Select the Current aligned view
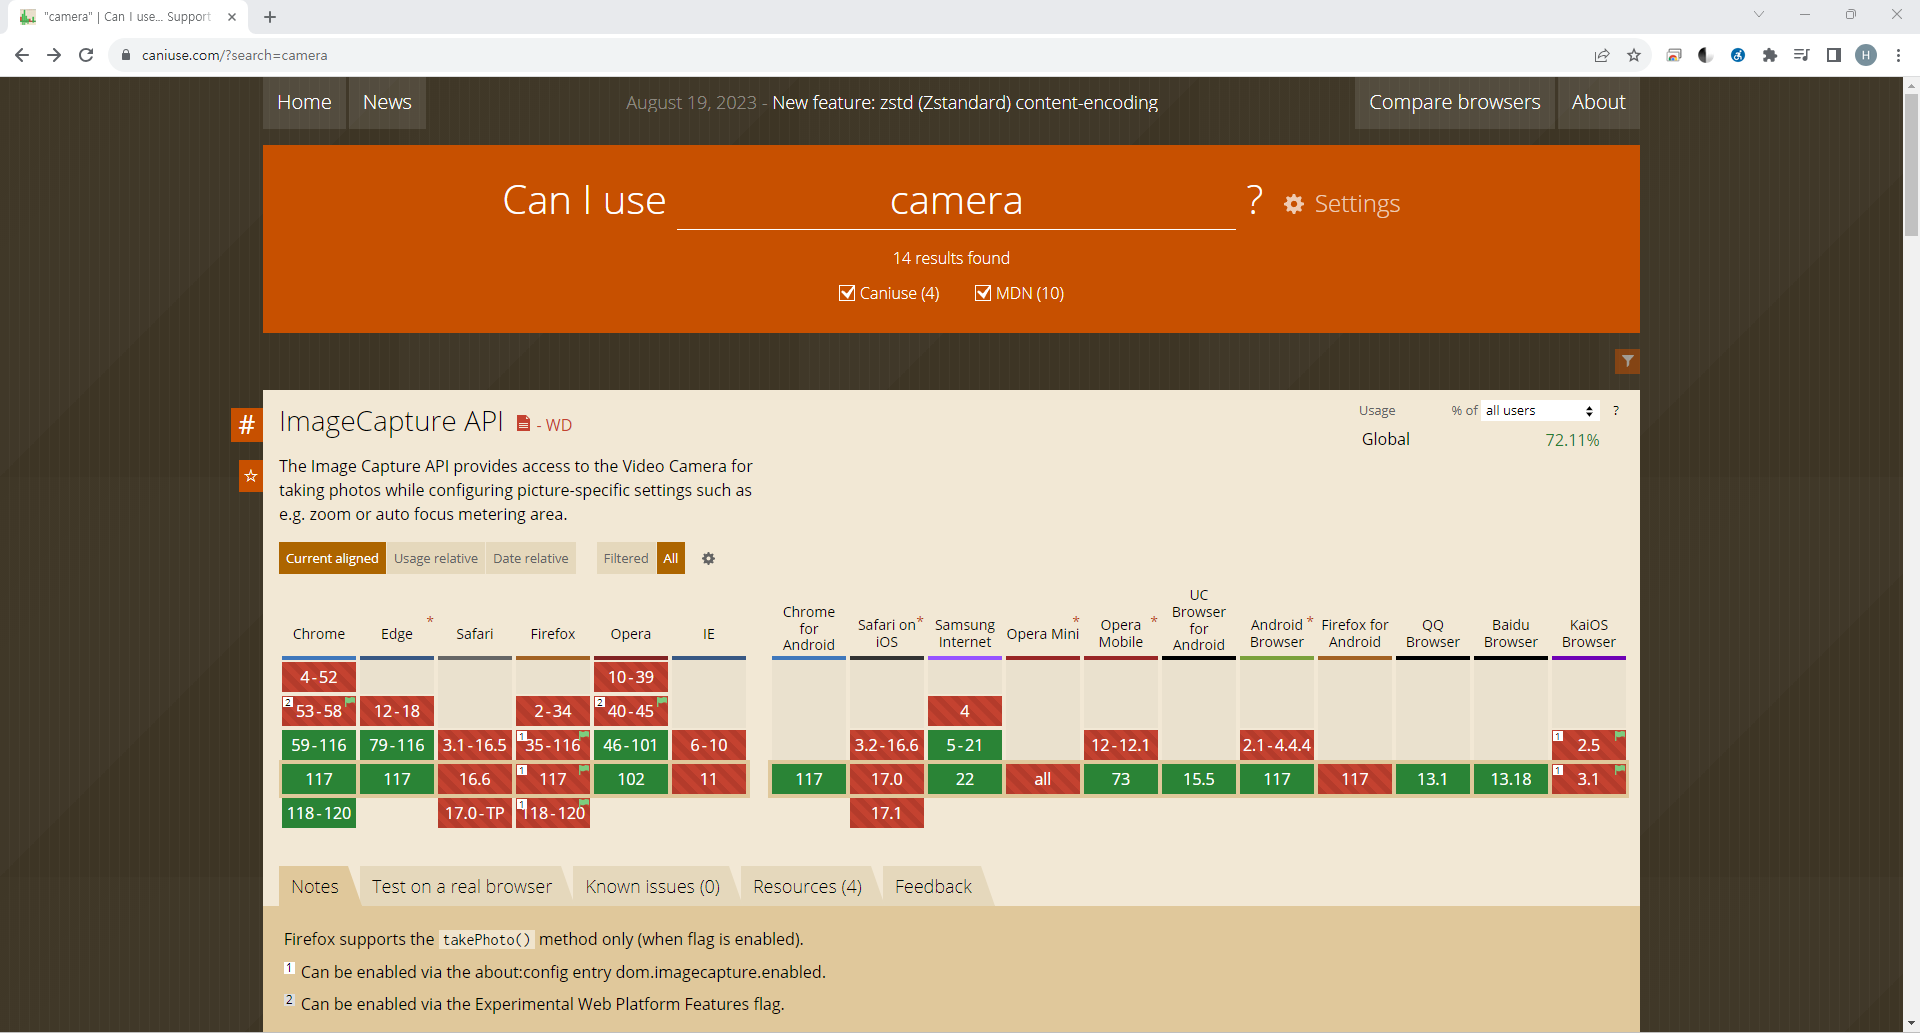The width and height of the screenshot is (1920, 1033). [332, 559]
